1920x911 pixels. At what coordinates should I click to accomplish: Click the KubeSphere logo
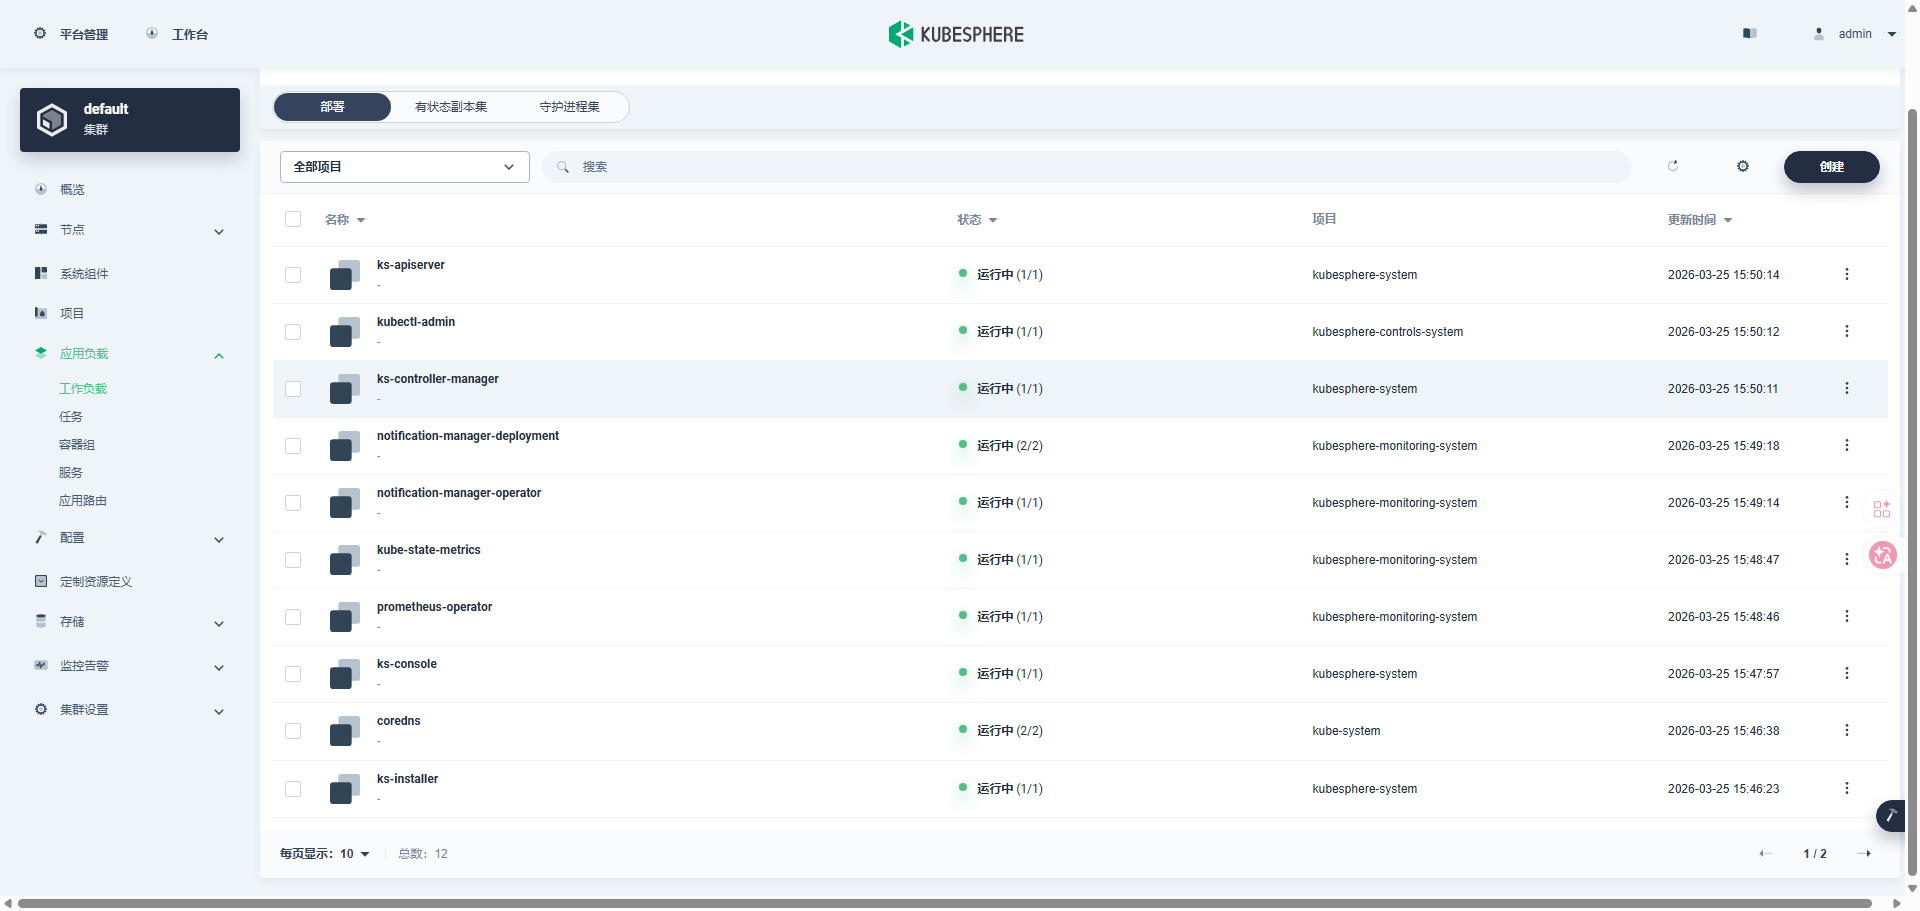point(956,34)
